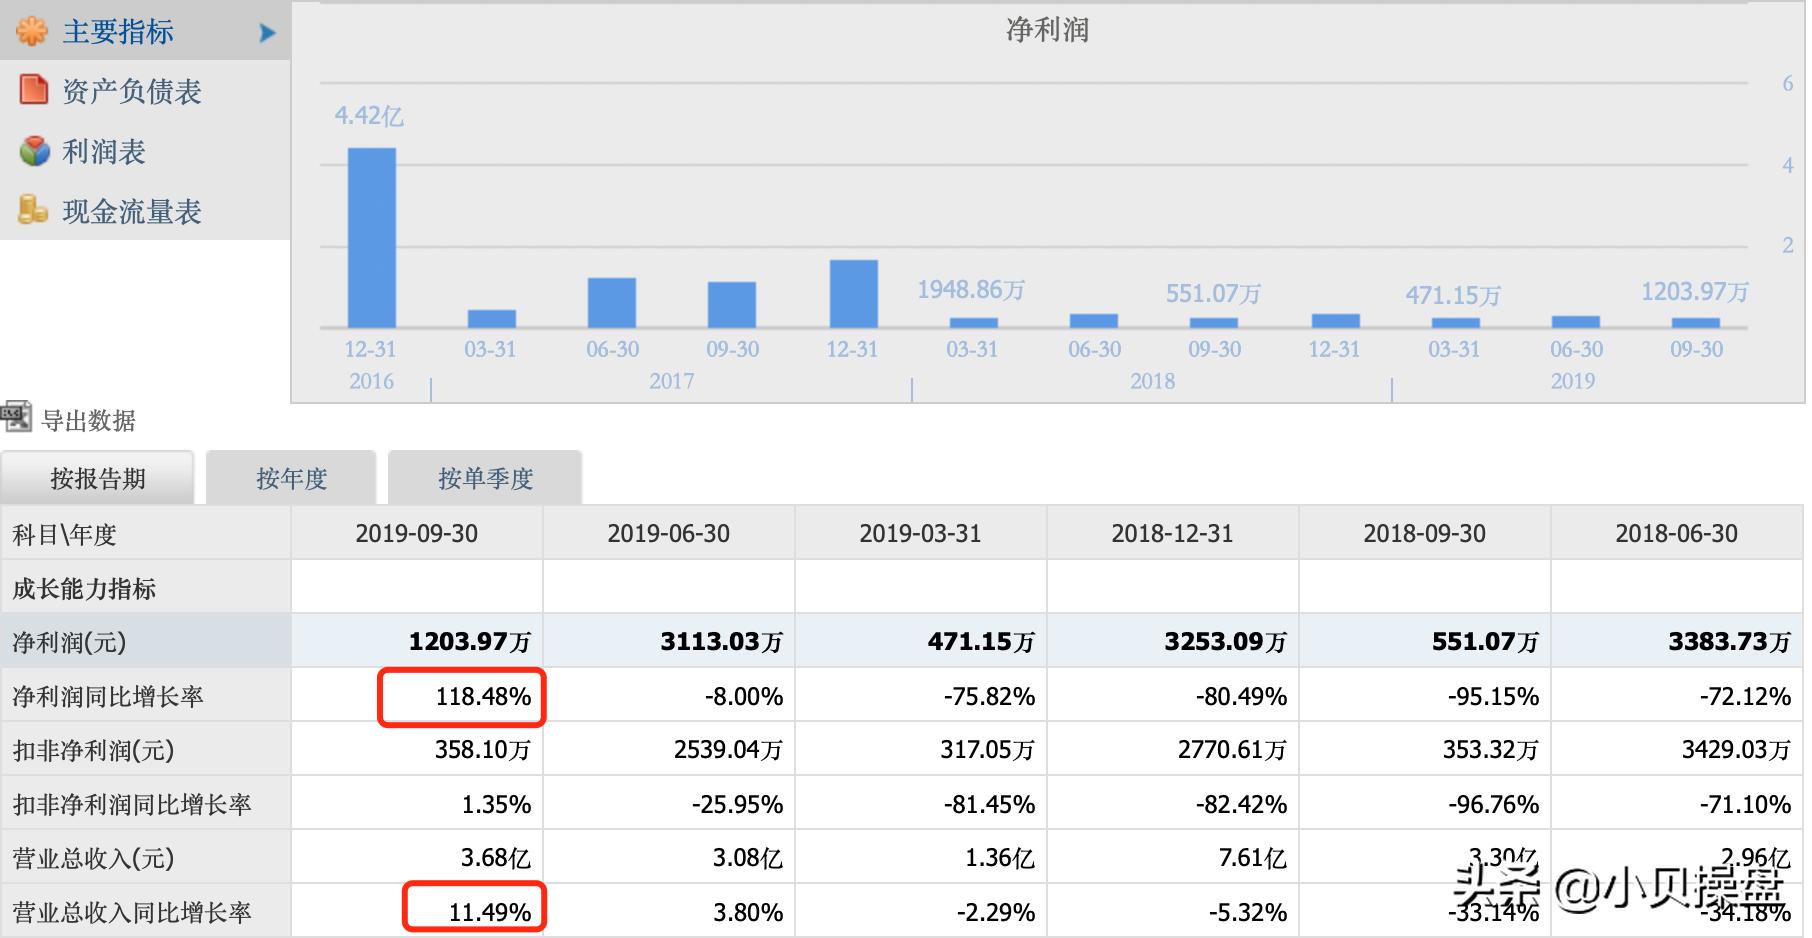
Task: Click the 2018-06-30 column header
Action: (1677, 533)
